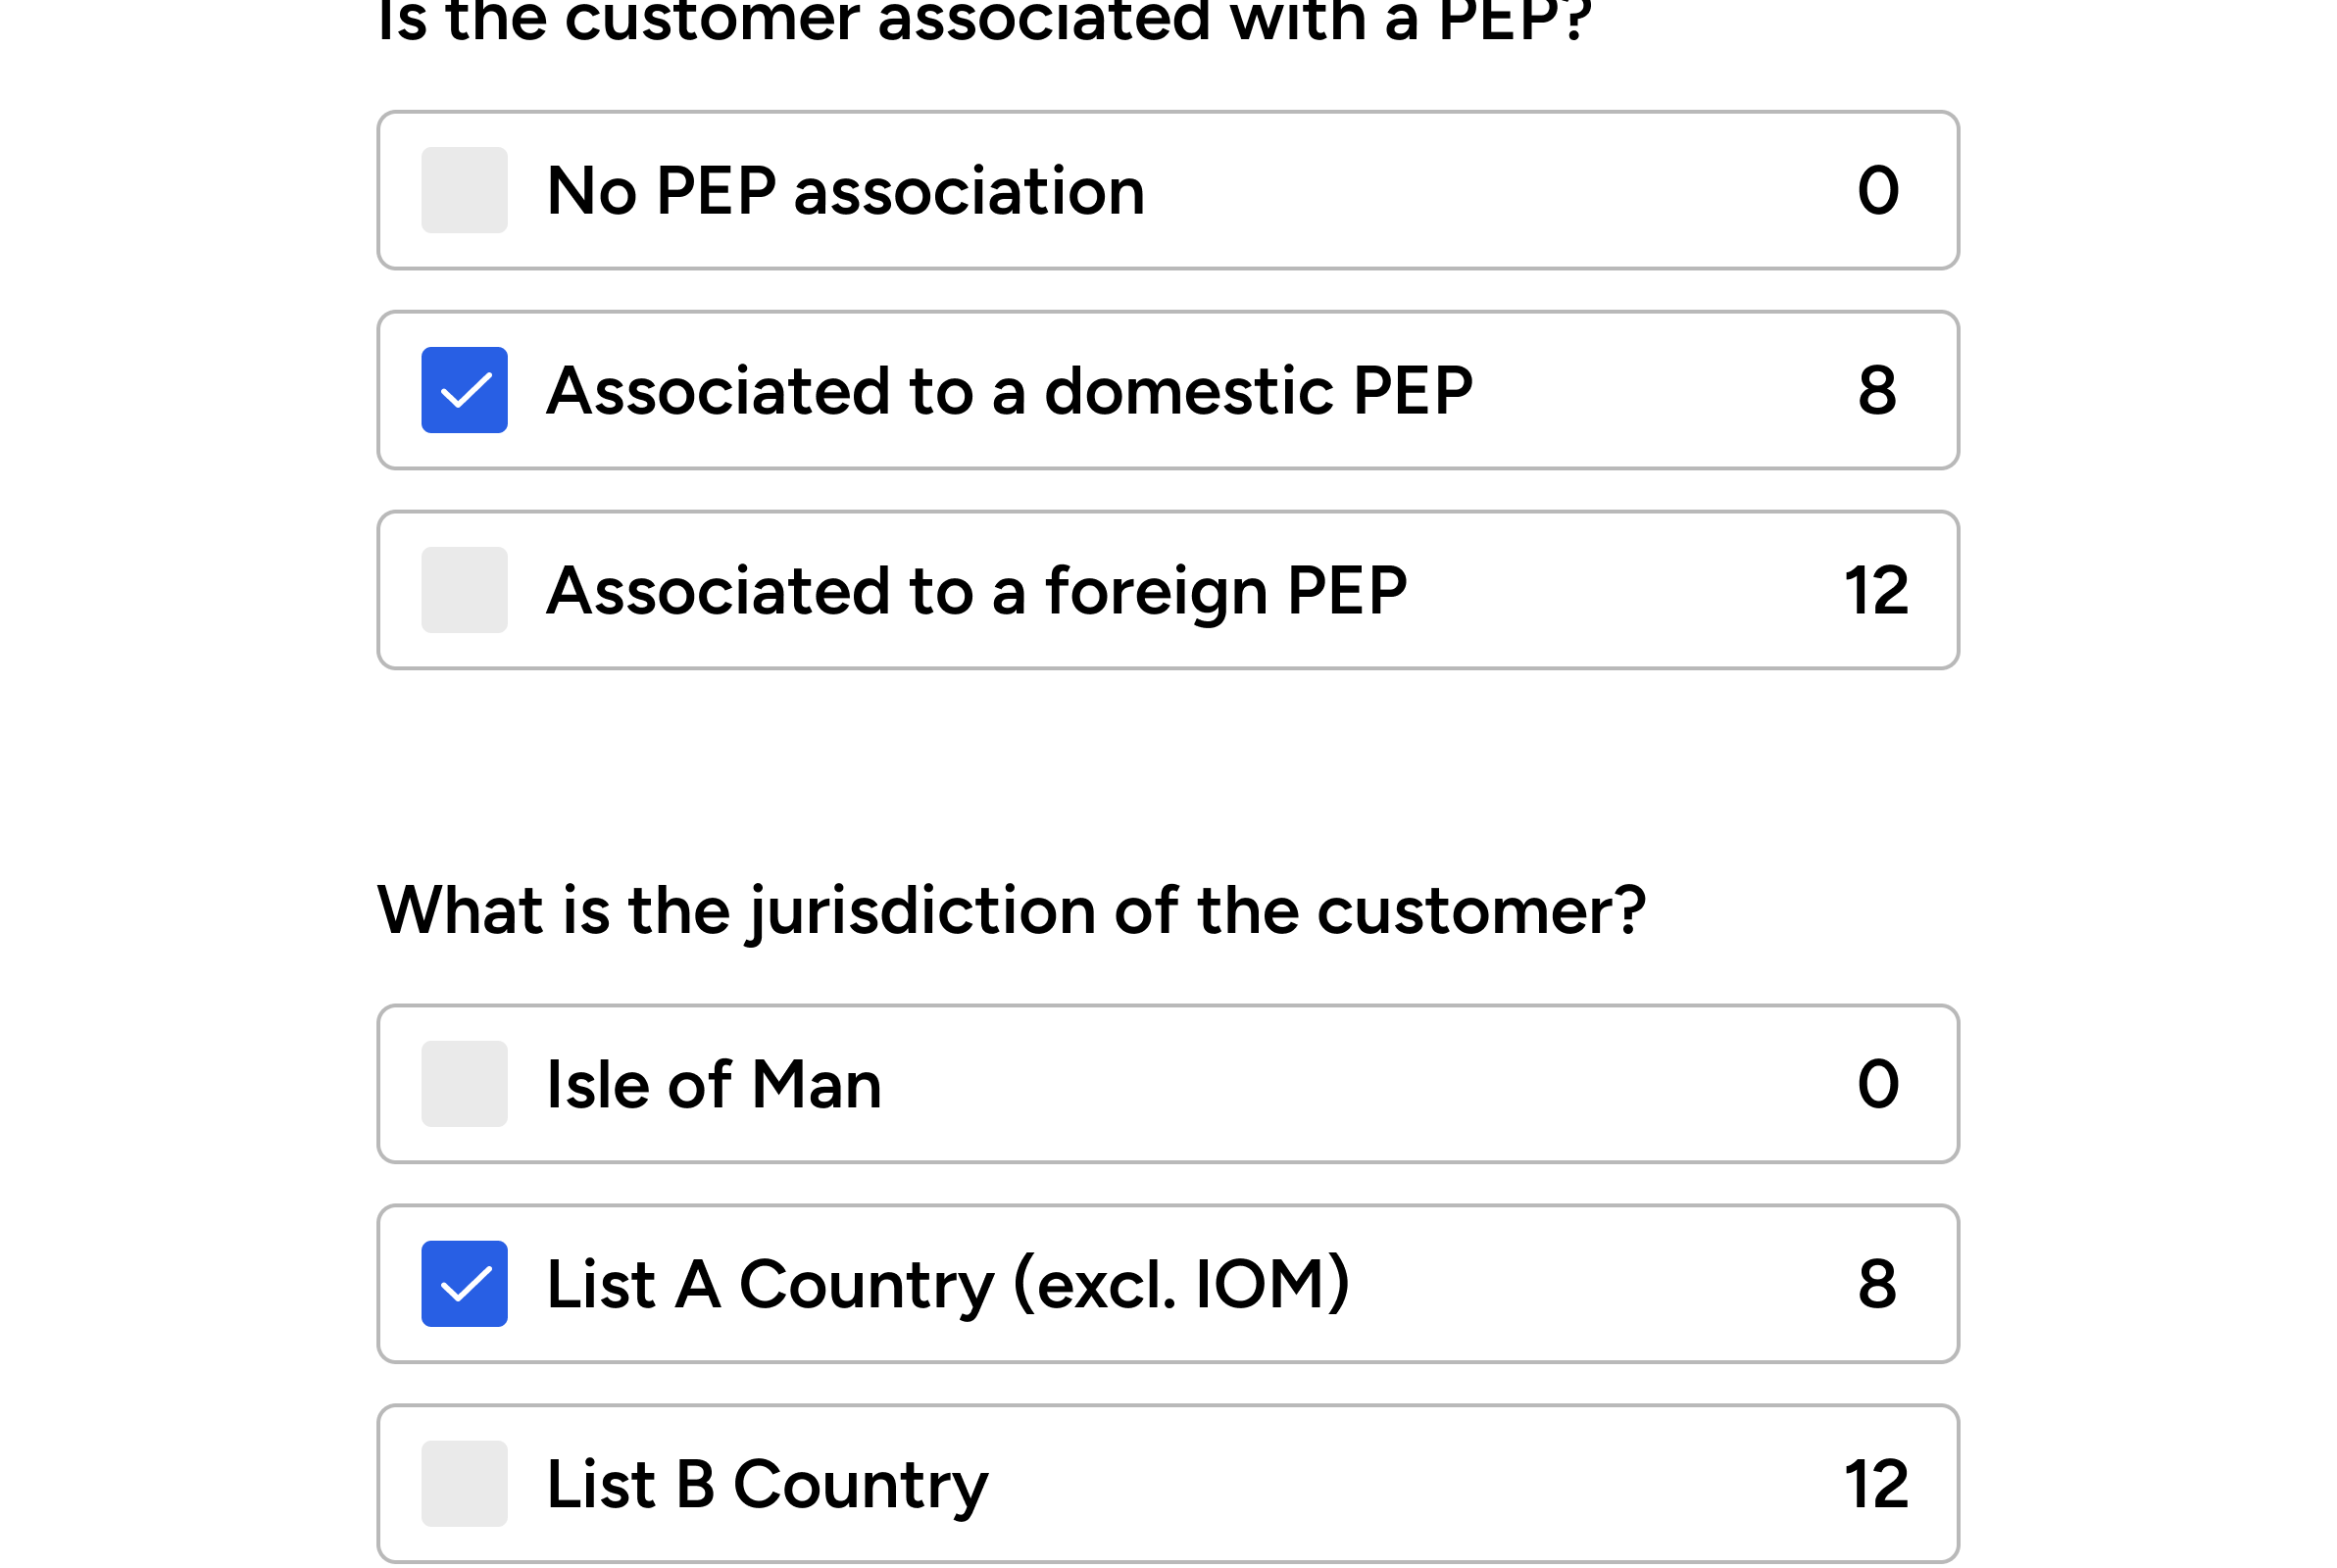
Task: Click the Associated to a domestic PEP label
Action: click(1009, 390)
